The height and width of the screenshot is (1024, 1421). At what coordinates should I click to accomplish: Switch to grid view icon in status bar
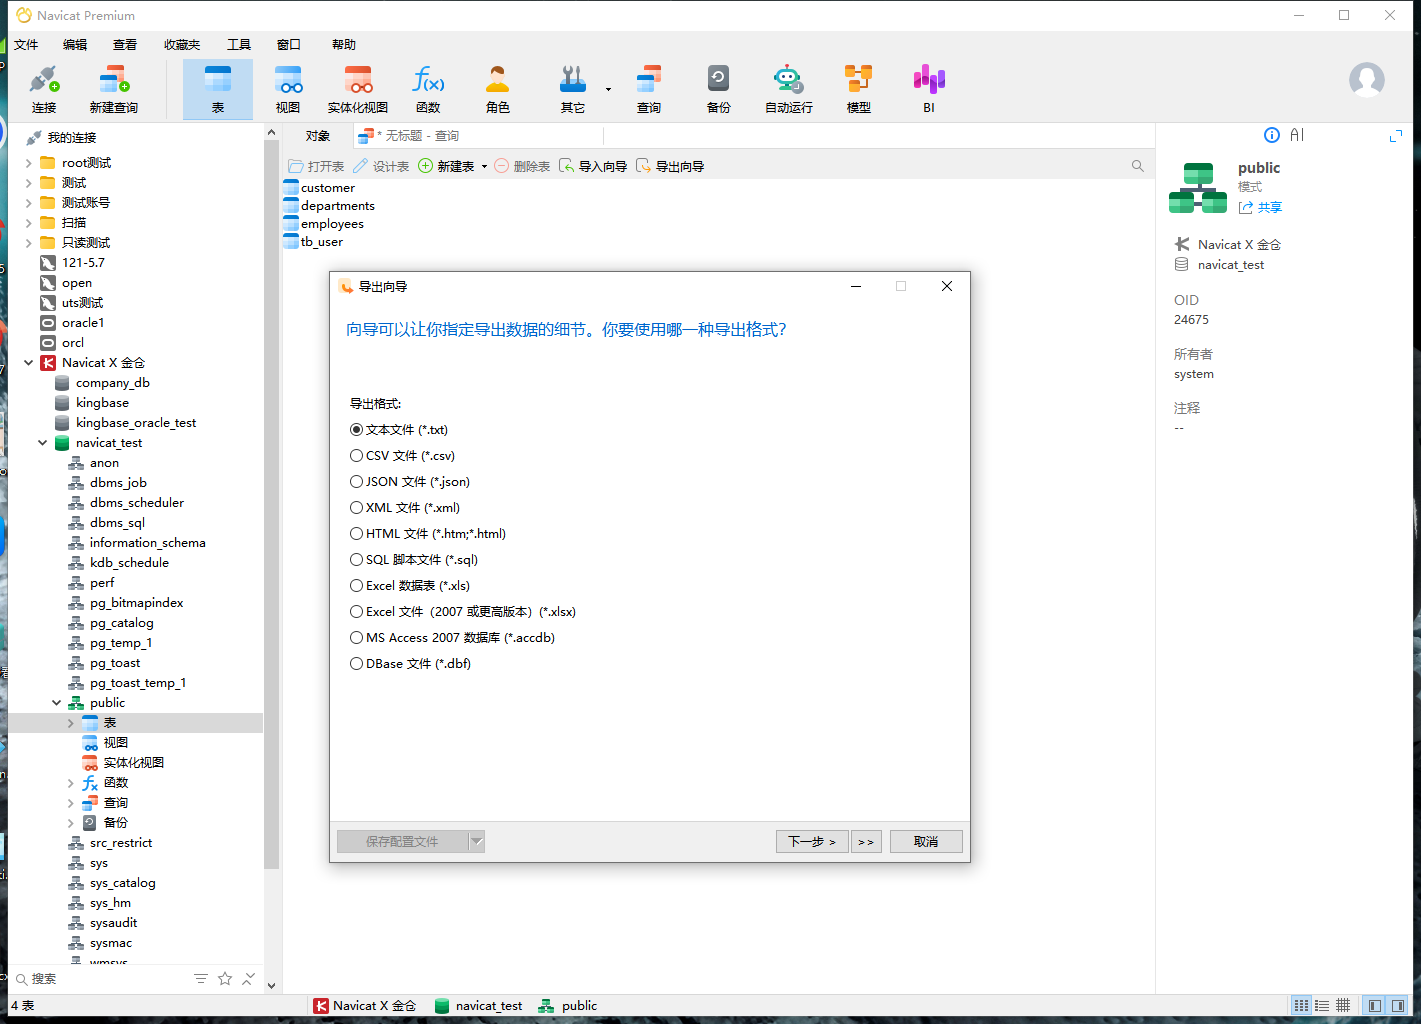coord(1301,1005)
